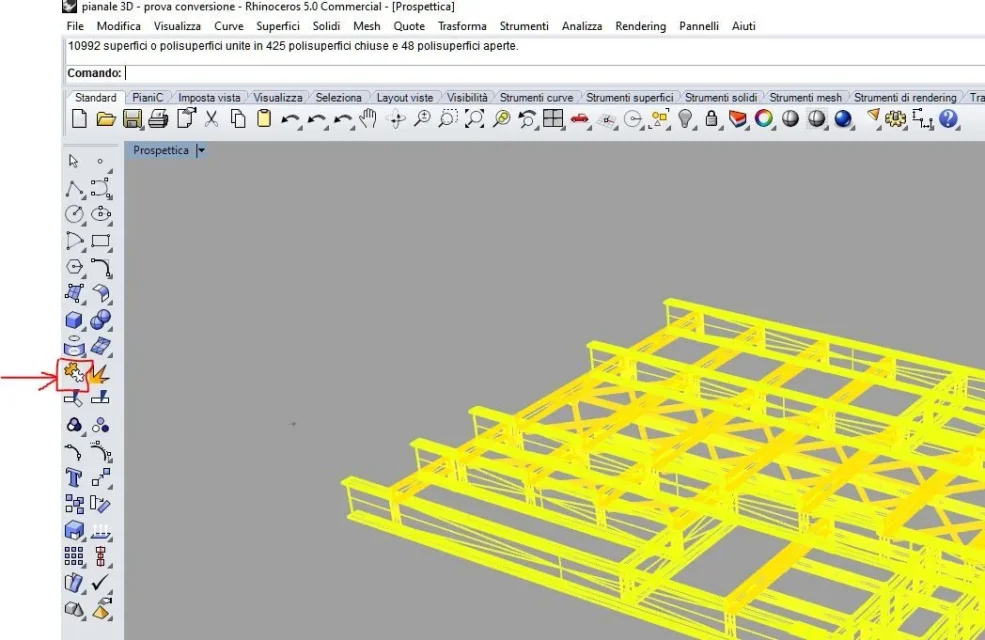The height and width of the screenshot is (640, 985).
Task: Open the Zoom Extents tool on the toolbar
Action: [x=475, y=120]
